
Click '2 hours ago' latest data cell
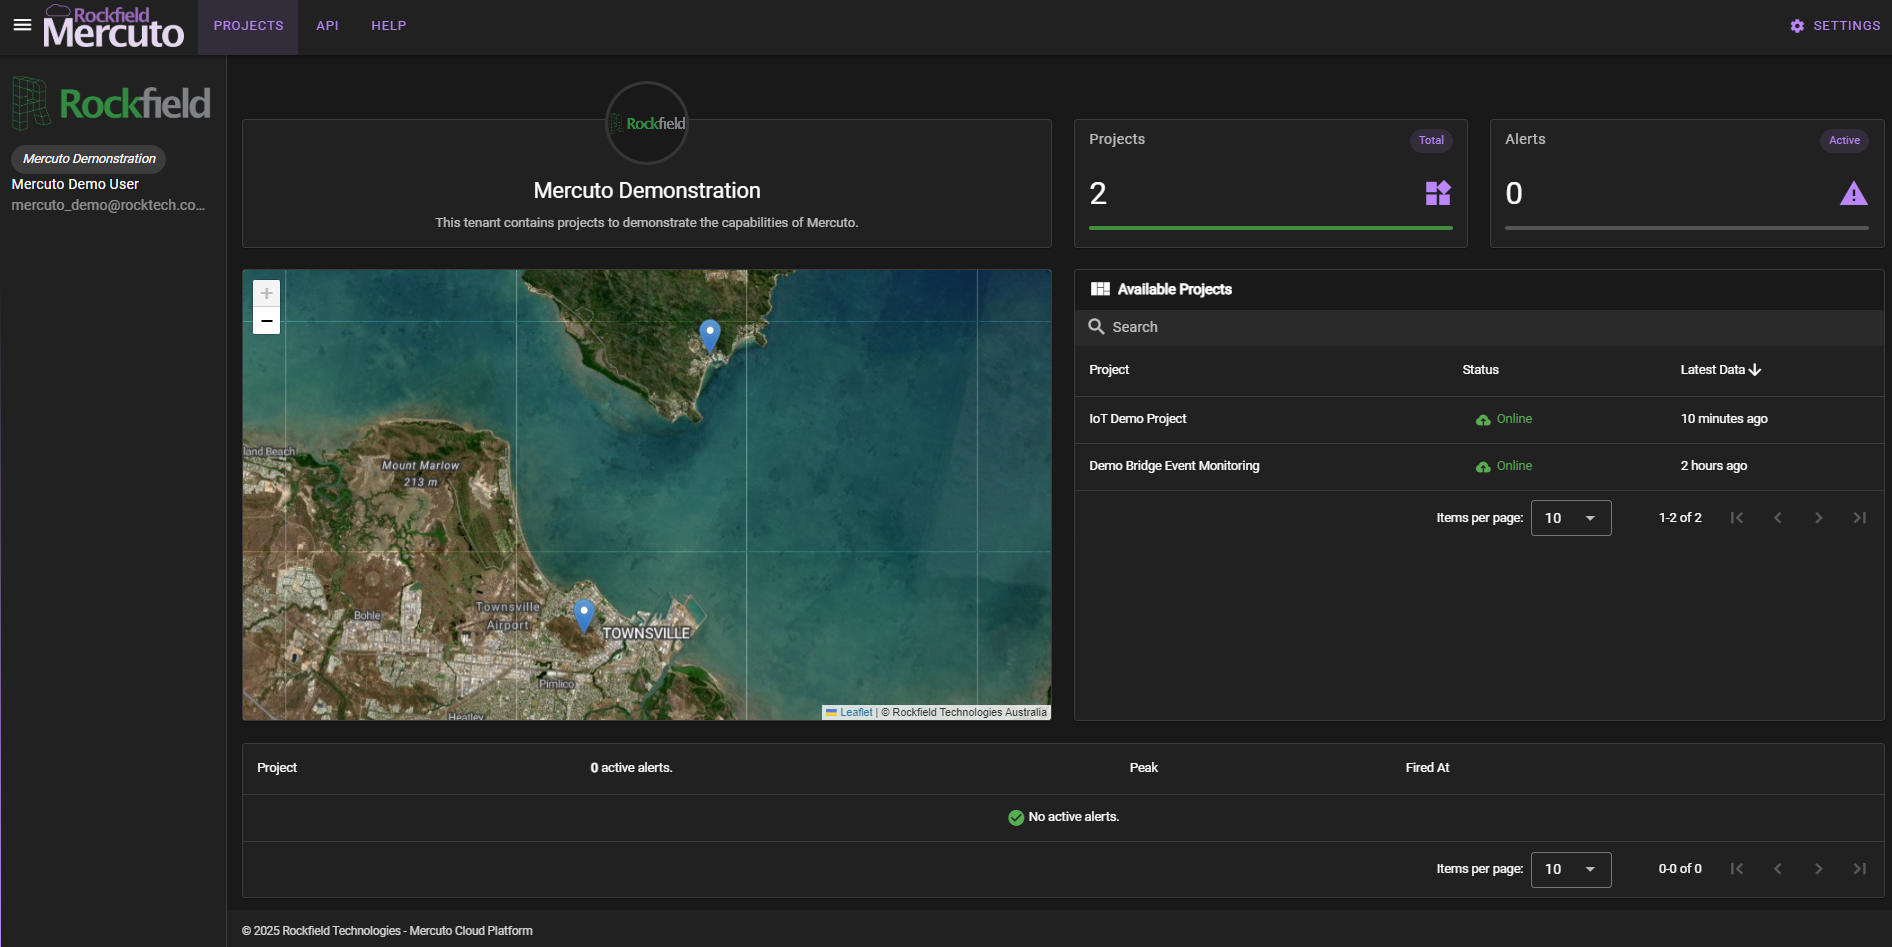pyautogui.click(x=1713, y=466)
